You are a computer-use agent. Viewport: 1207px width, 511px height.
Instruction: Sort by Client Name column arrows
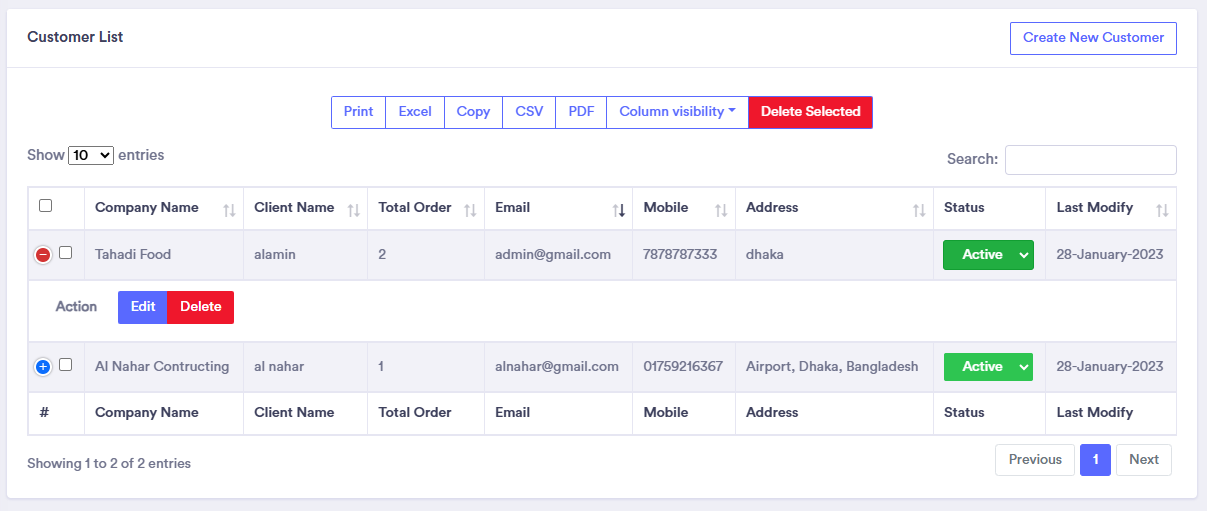pos(353,210)
